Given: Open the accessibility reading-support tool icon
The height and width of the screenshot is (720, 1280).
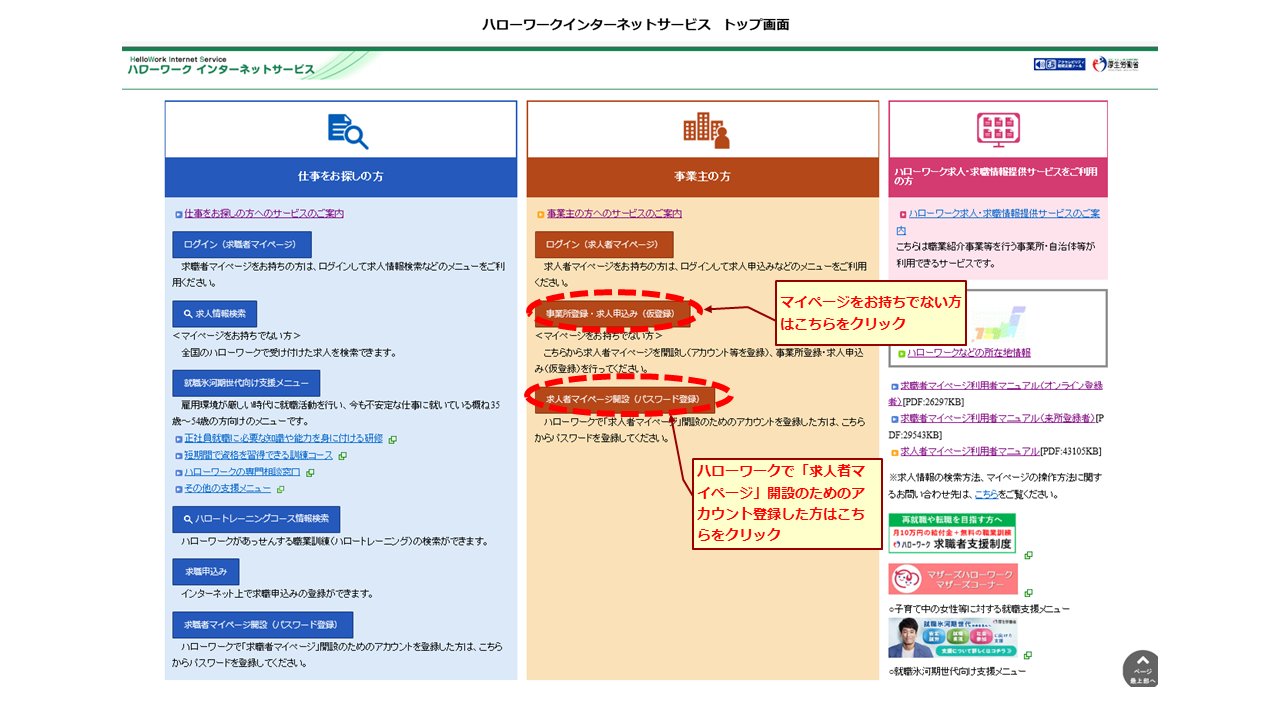Looking at the screenshot, I should click(x=1059, y=64).
